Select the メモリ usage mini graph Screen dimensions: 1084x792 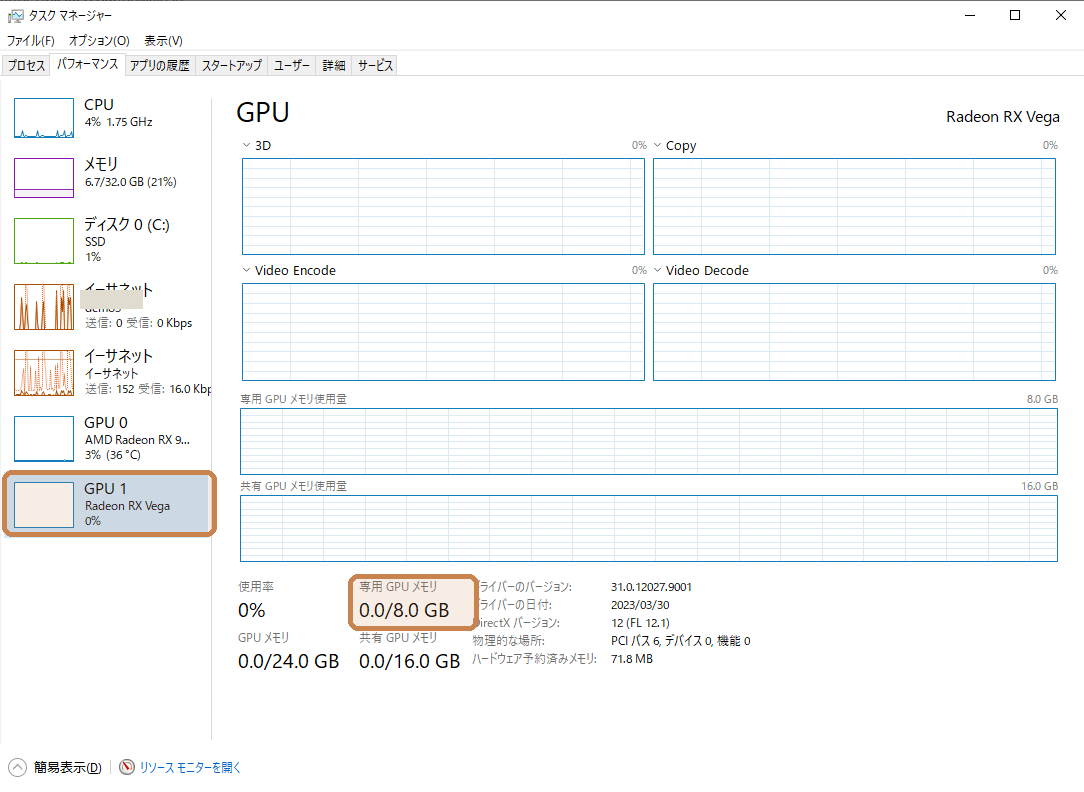[44, 178]
